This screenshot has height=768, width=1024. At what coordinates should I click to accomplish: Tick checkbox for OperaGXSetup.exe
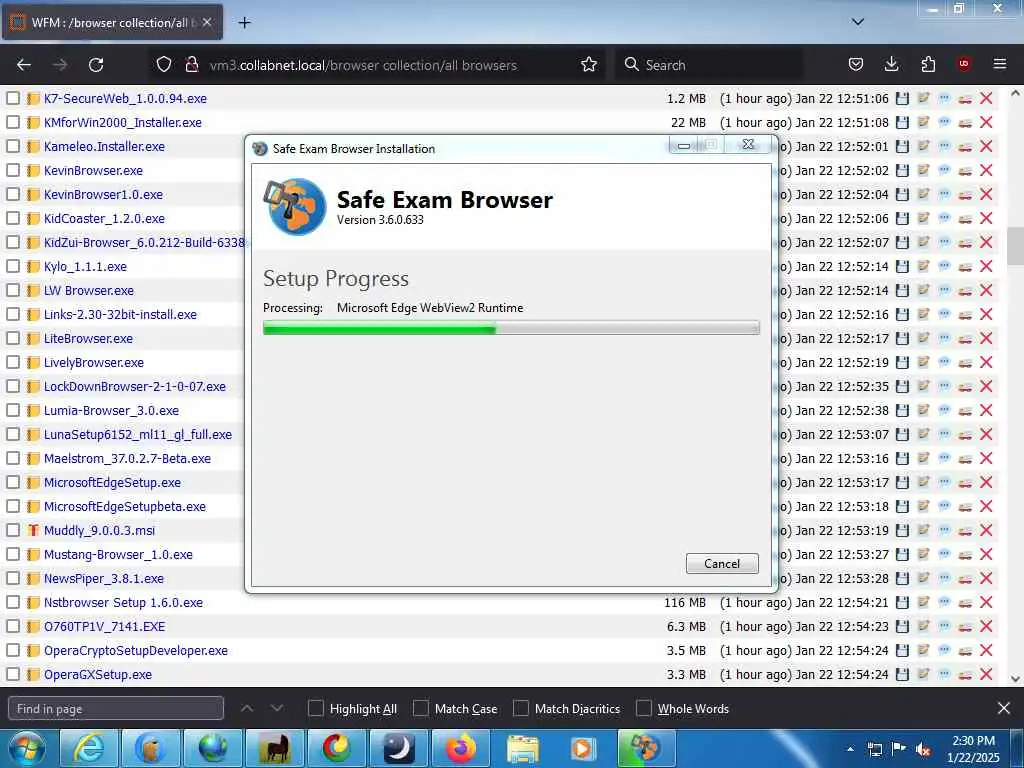13,674
